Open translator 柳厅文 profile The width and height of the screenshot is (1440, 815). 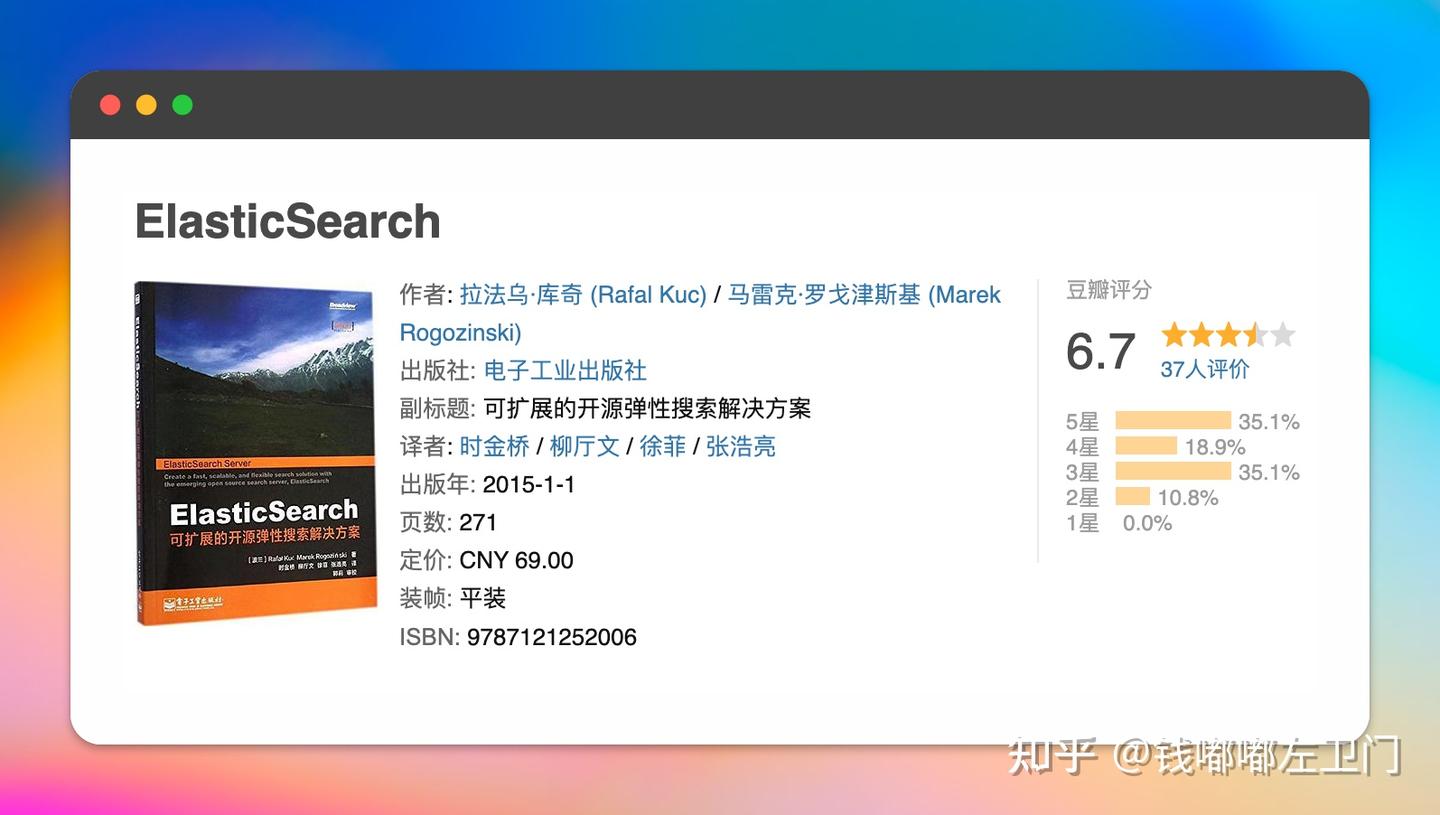(585, 447)
